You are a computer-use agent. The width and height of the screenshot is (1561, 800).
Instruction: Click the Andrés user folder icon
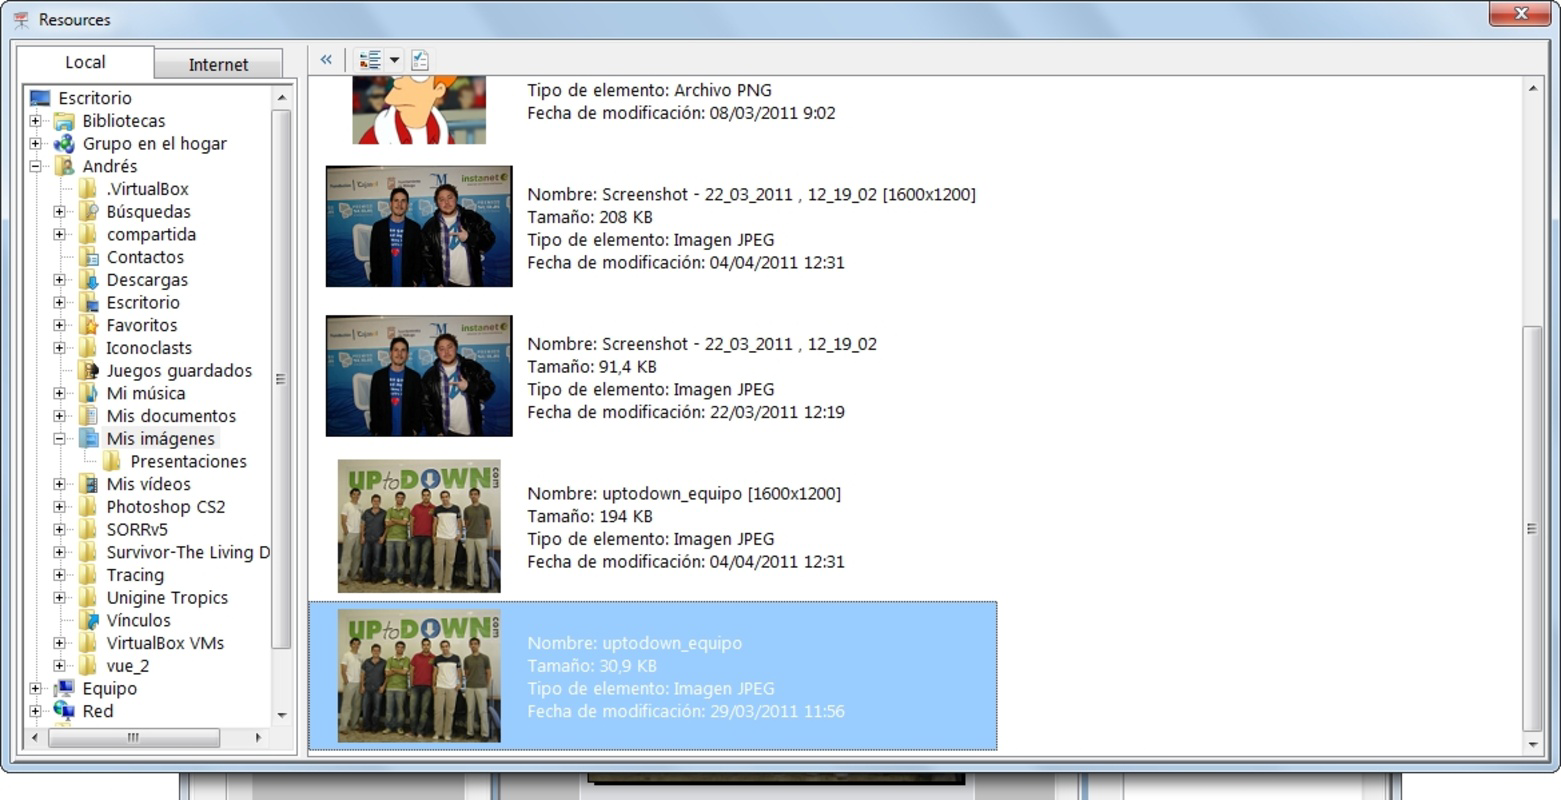coord(64,166)
